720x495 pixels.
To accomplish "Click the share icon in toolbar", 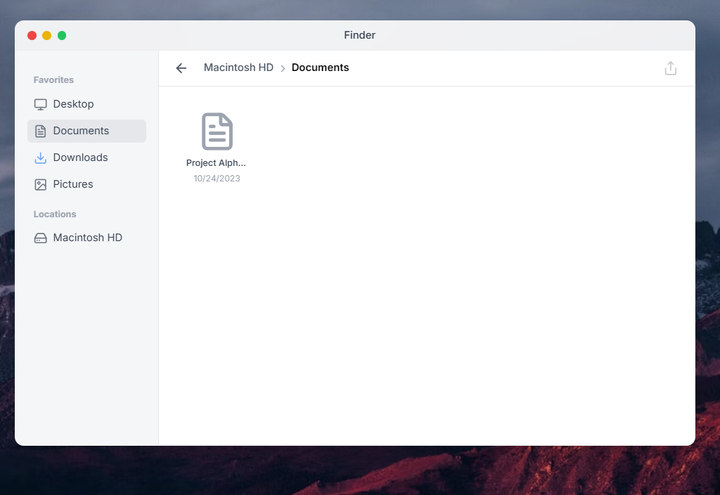I will click(670, 68).
